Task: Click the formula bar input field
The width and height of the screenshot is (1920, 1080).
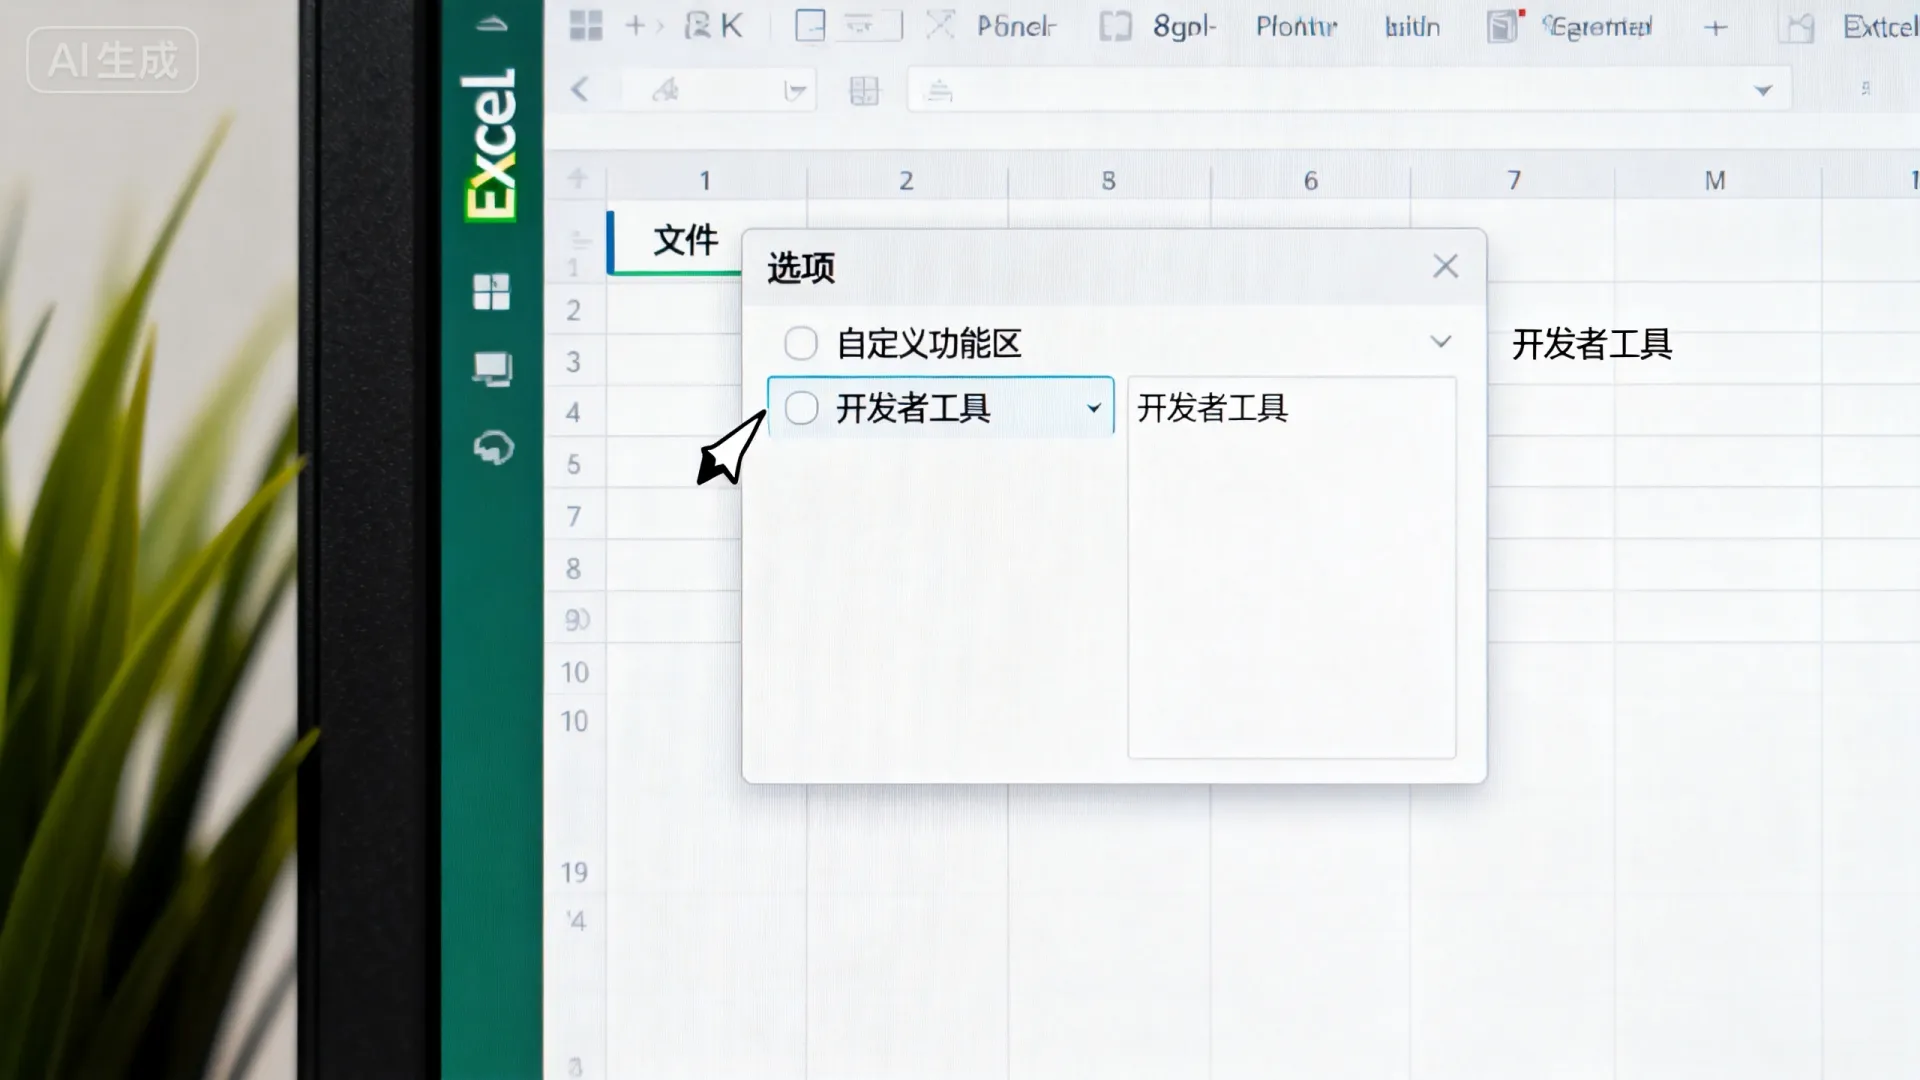Action: click(x=1349, y=90)
